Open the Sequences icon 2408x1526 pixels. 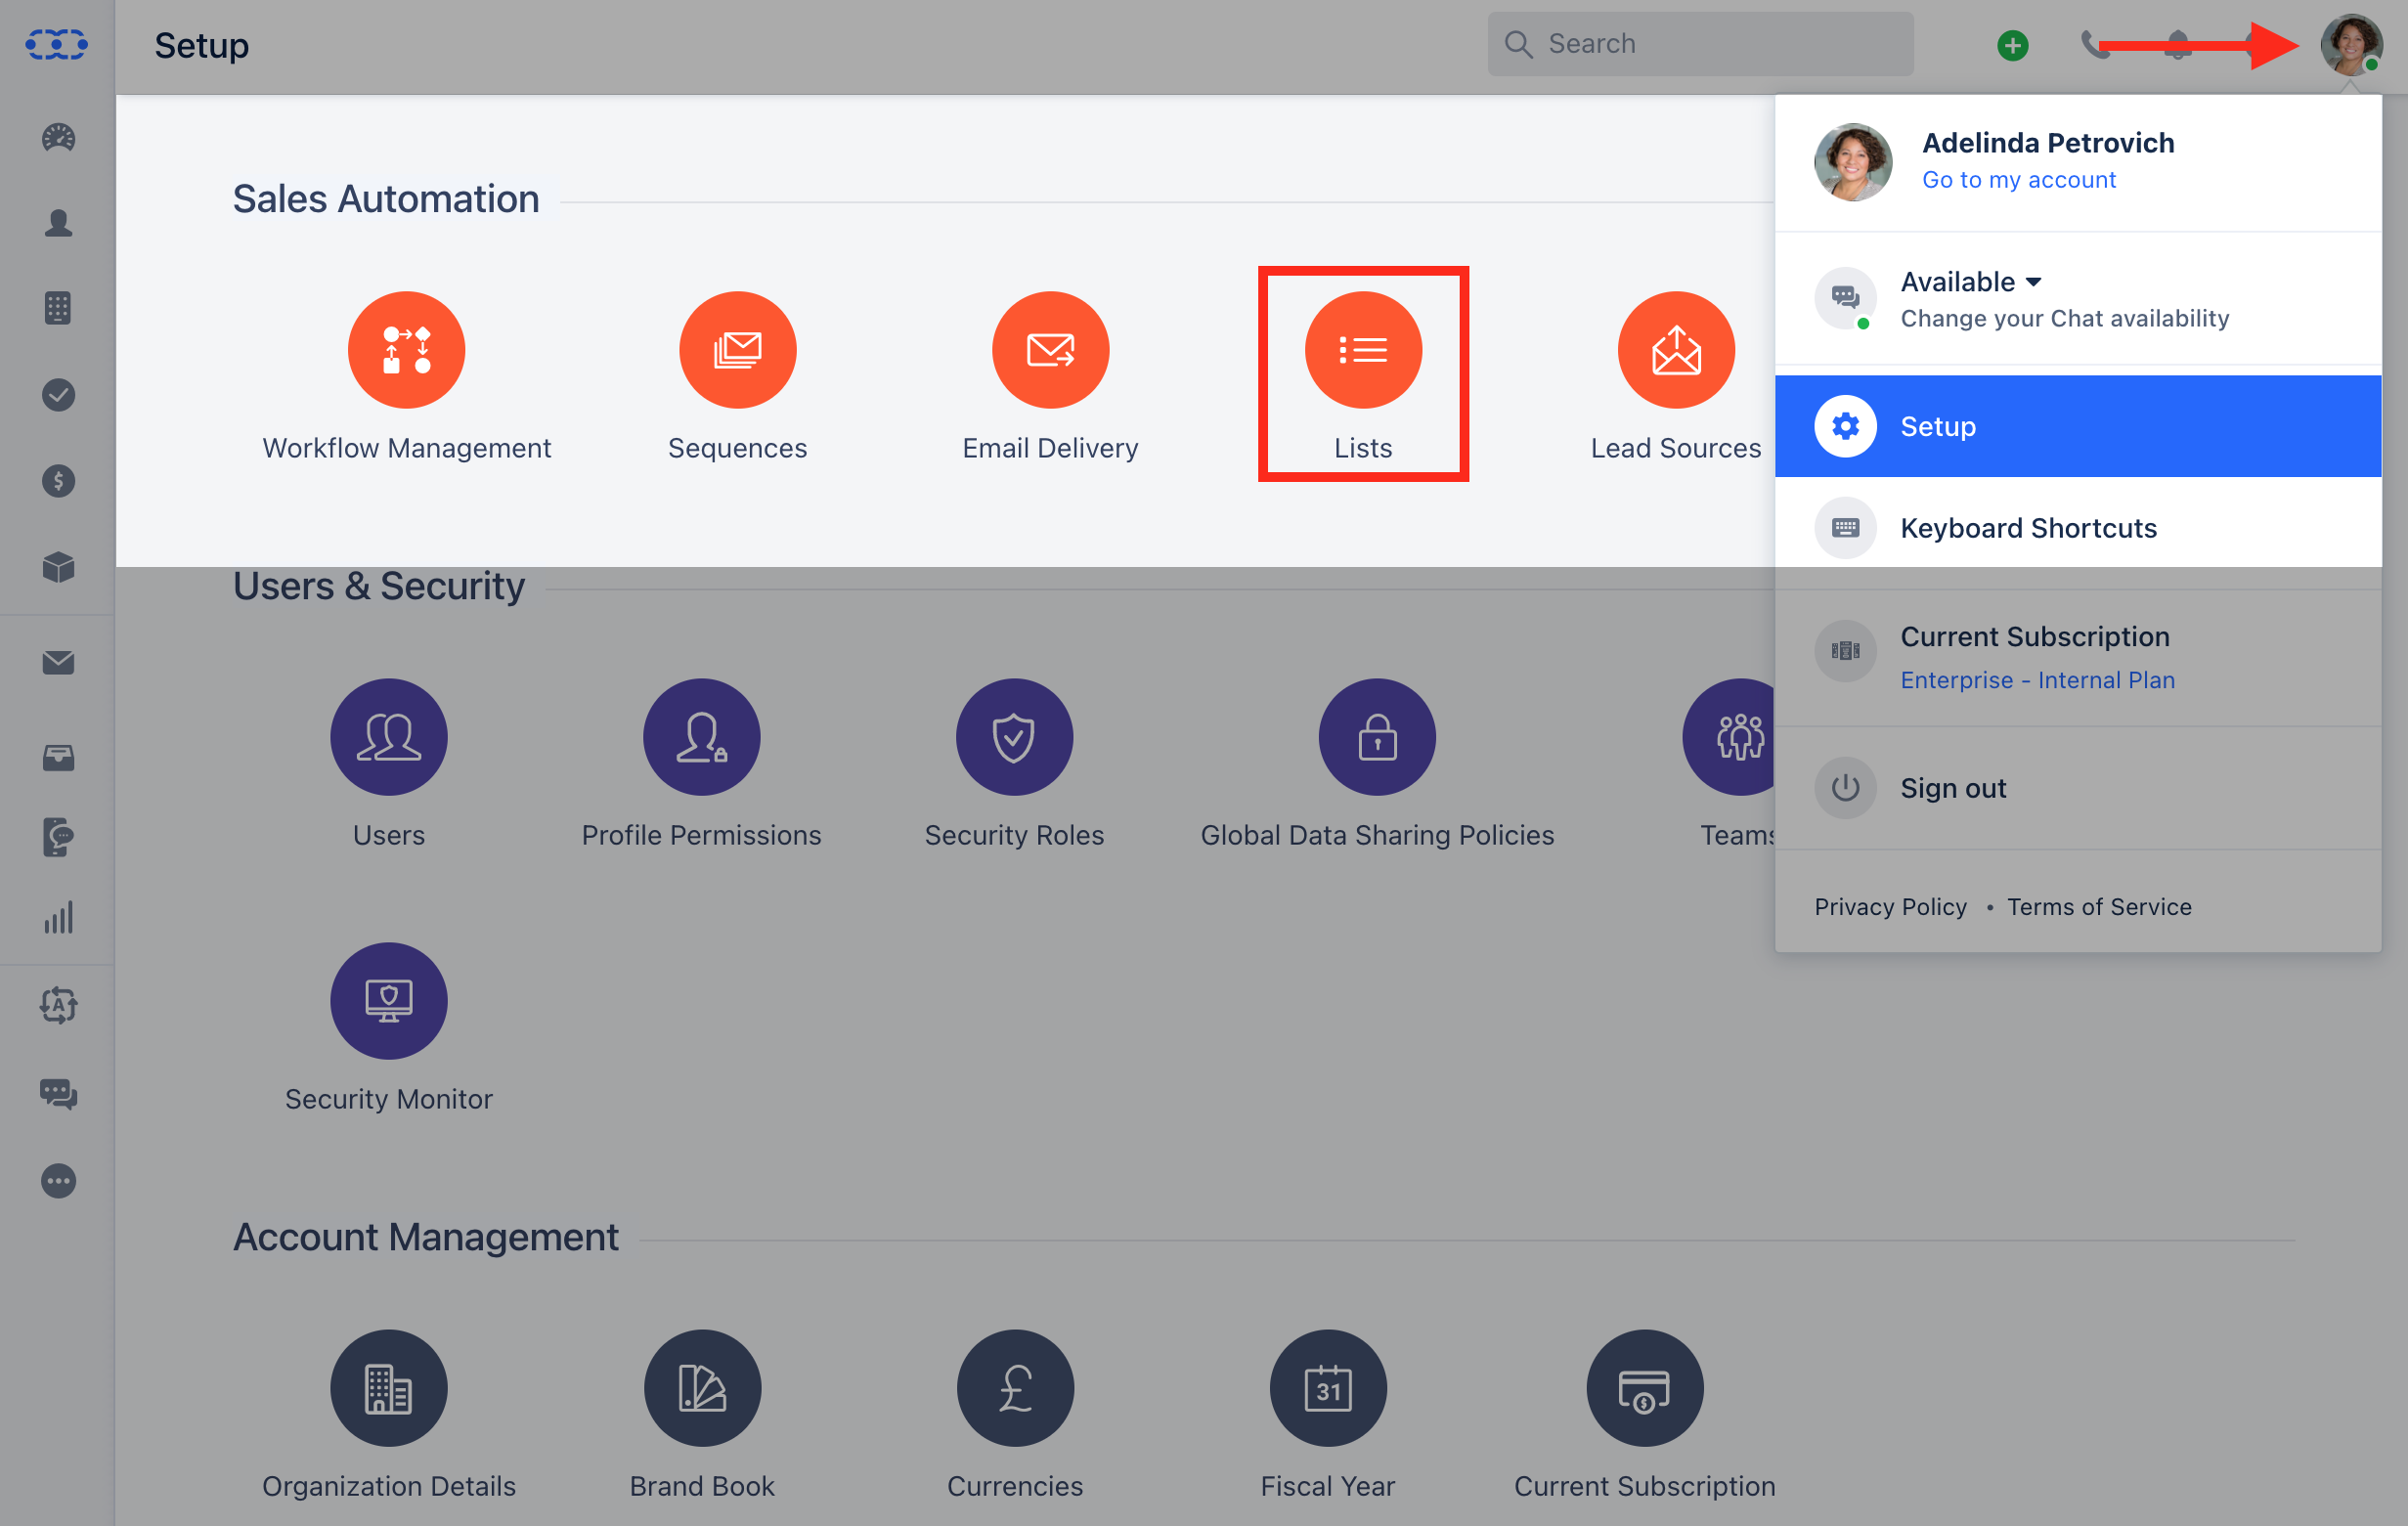pyautogui.click(x=737, y=350)
